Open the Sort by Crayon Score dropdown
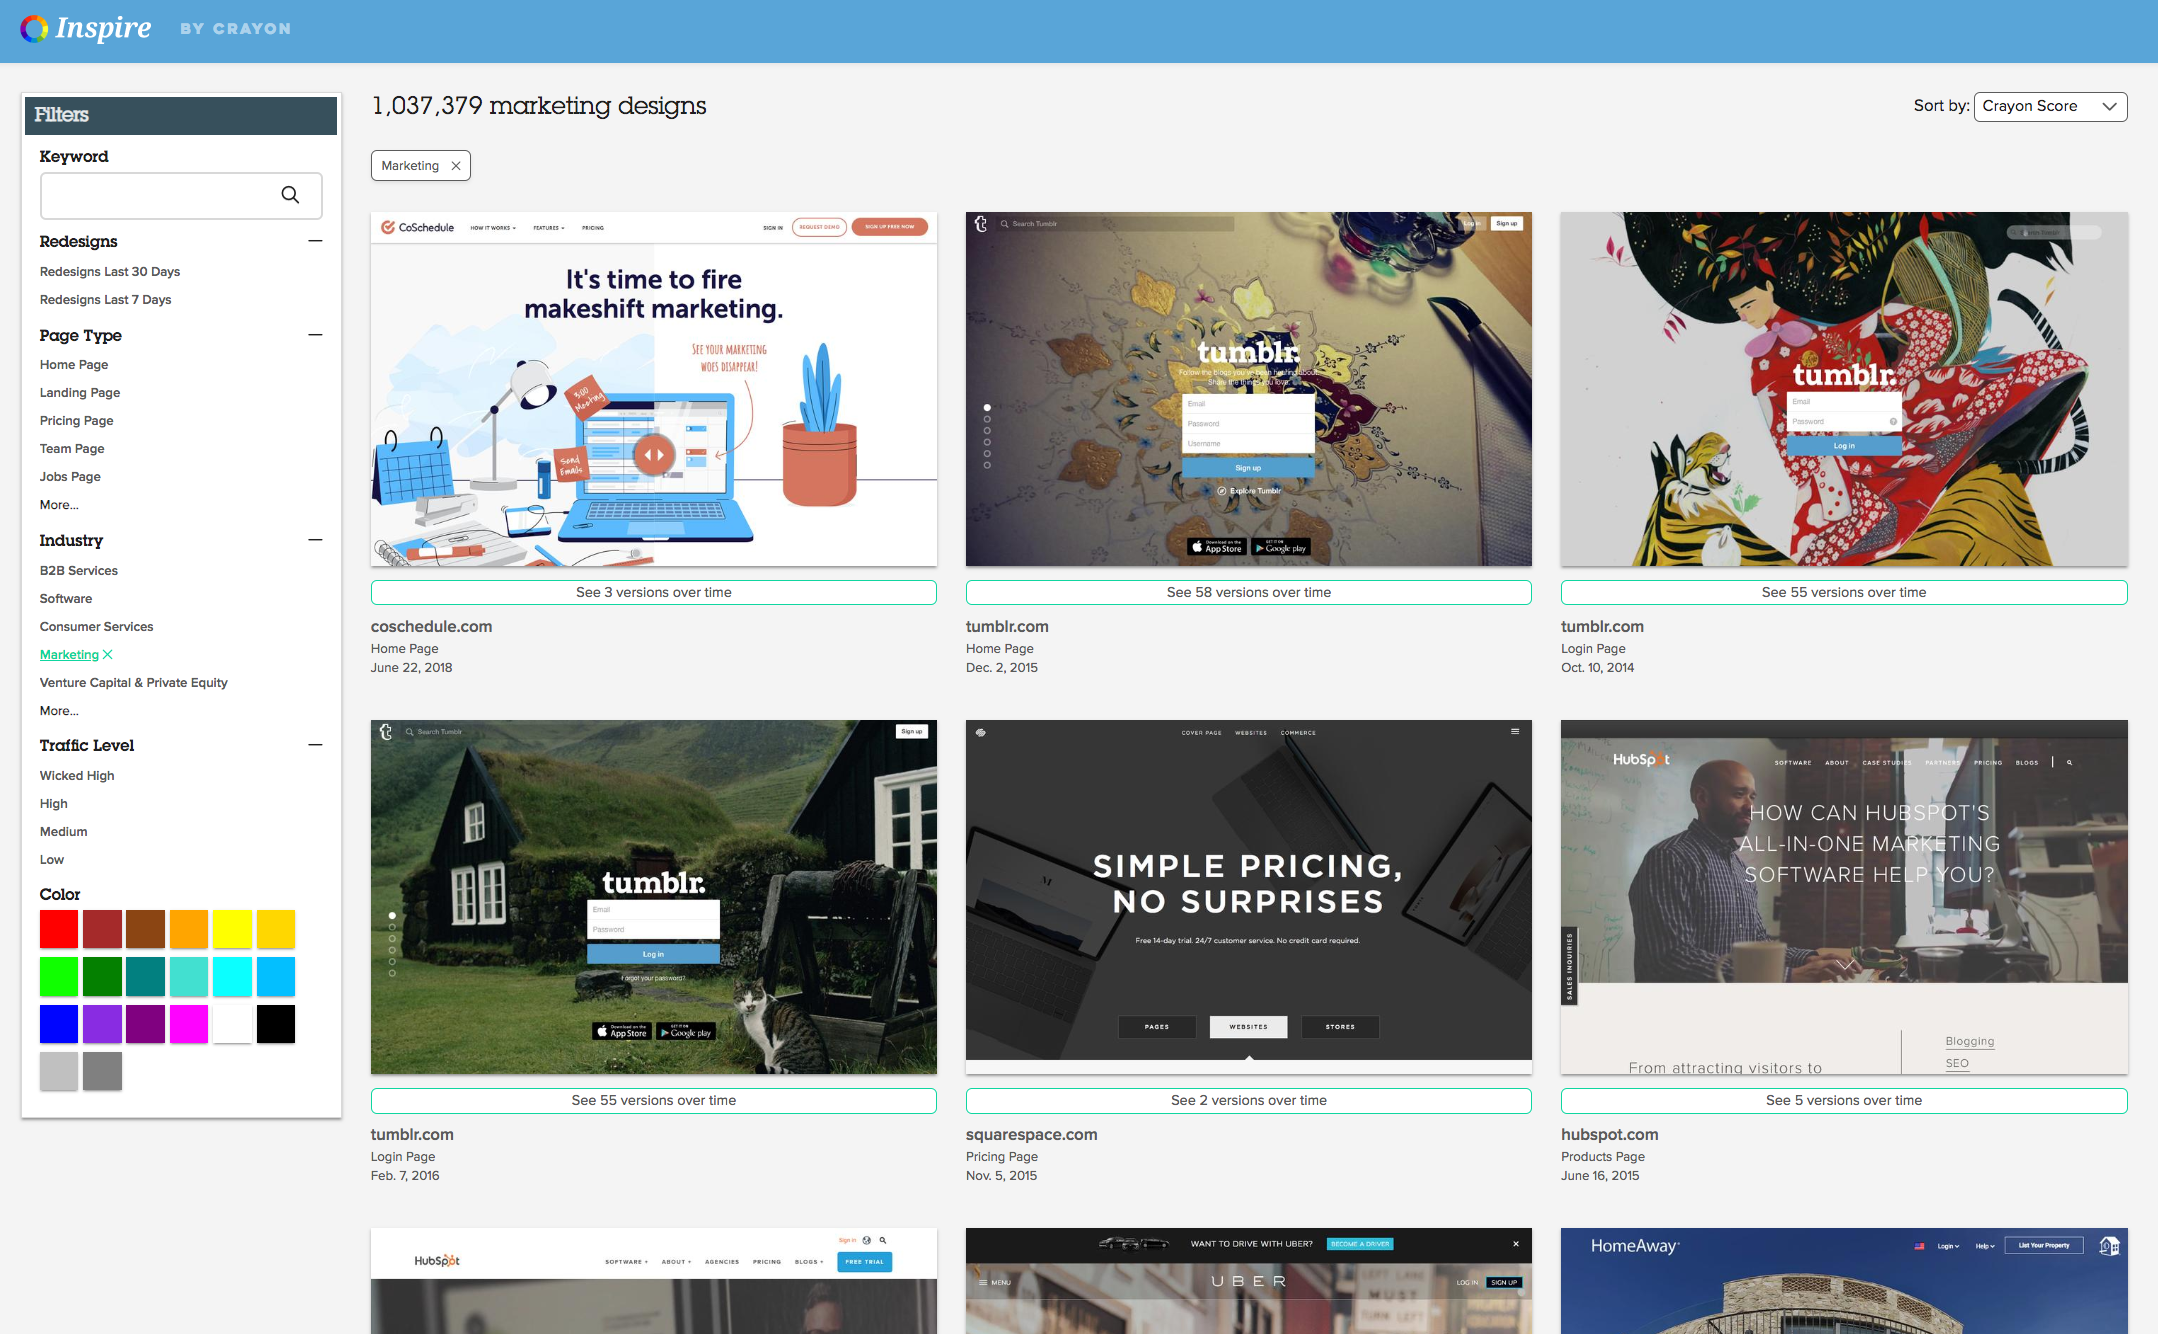2158x1334 pixels. [x=2049, y=106]
